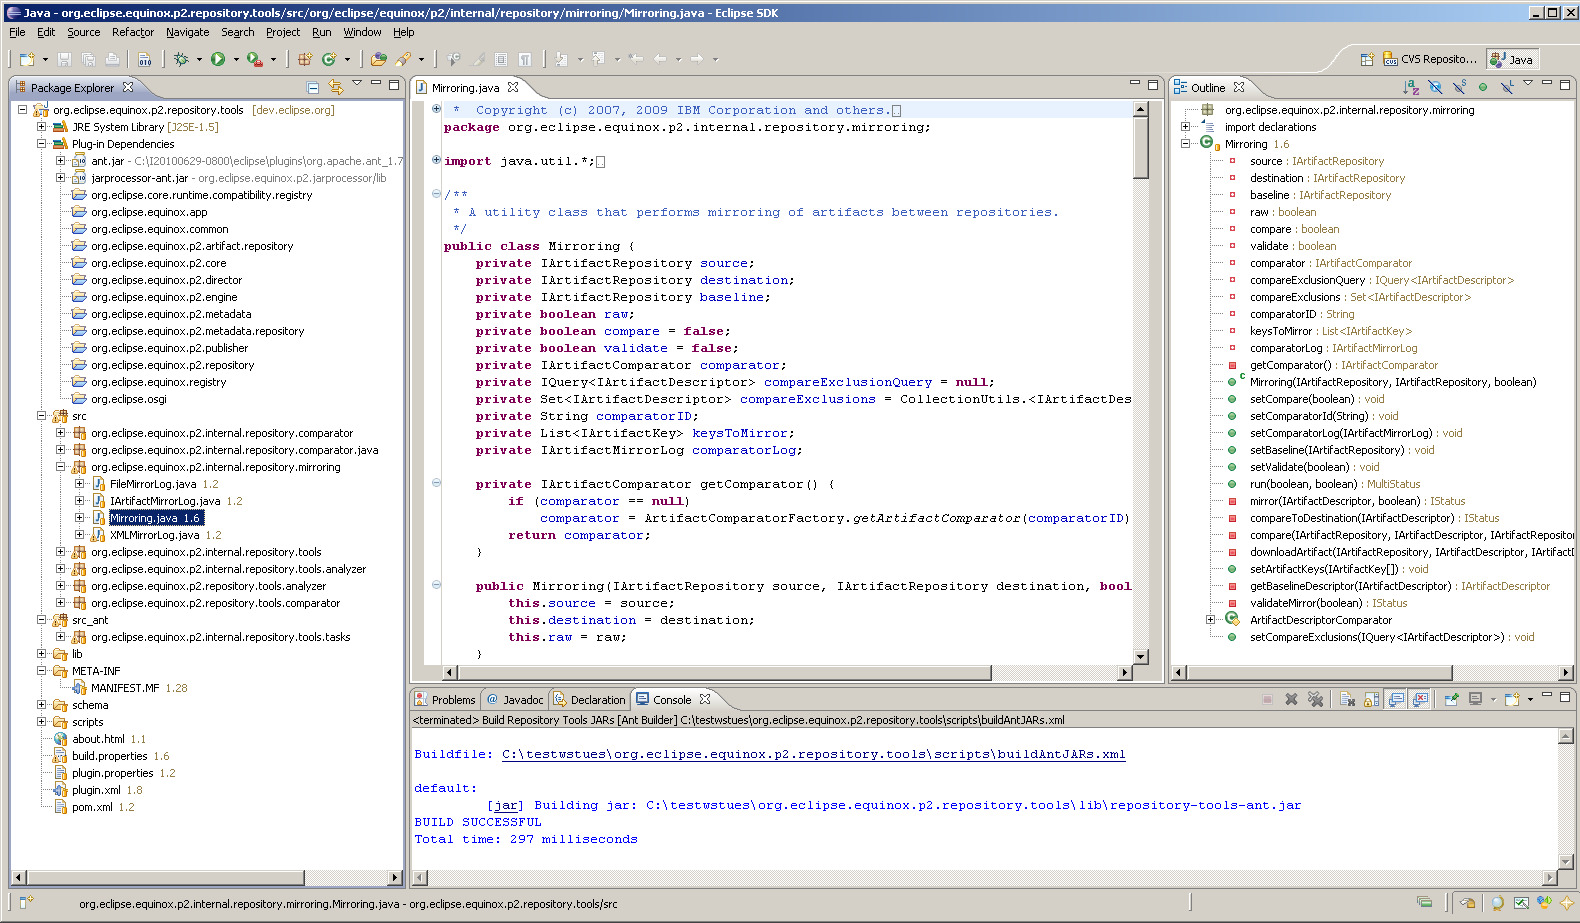Collapse all in Package Explorer
This screenshot has width=1580, height=923.
(313, 88)
